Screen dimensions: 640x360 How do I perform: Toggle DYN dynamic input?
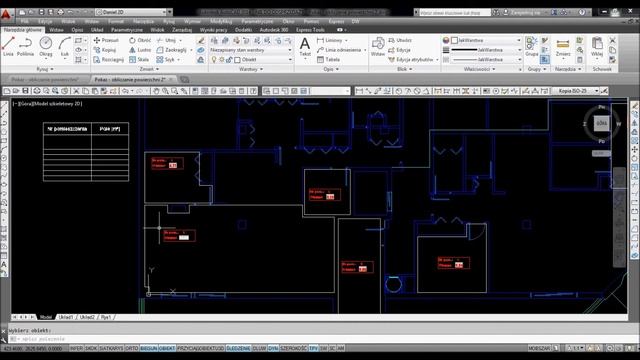(273, 348)
